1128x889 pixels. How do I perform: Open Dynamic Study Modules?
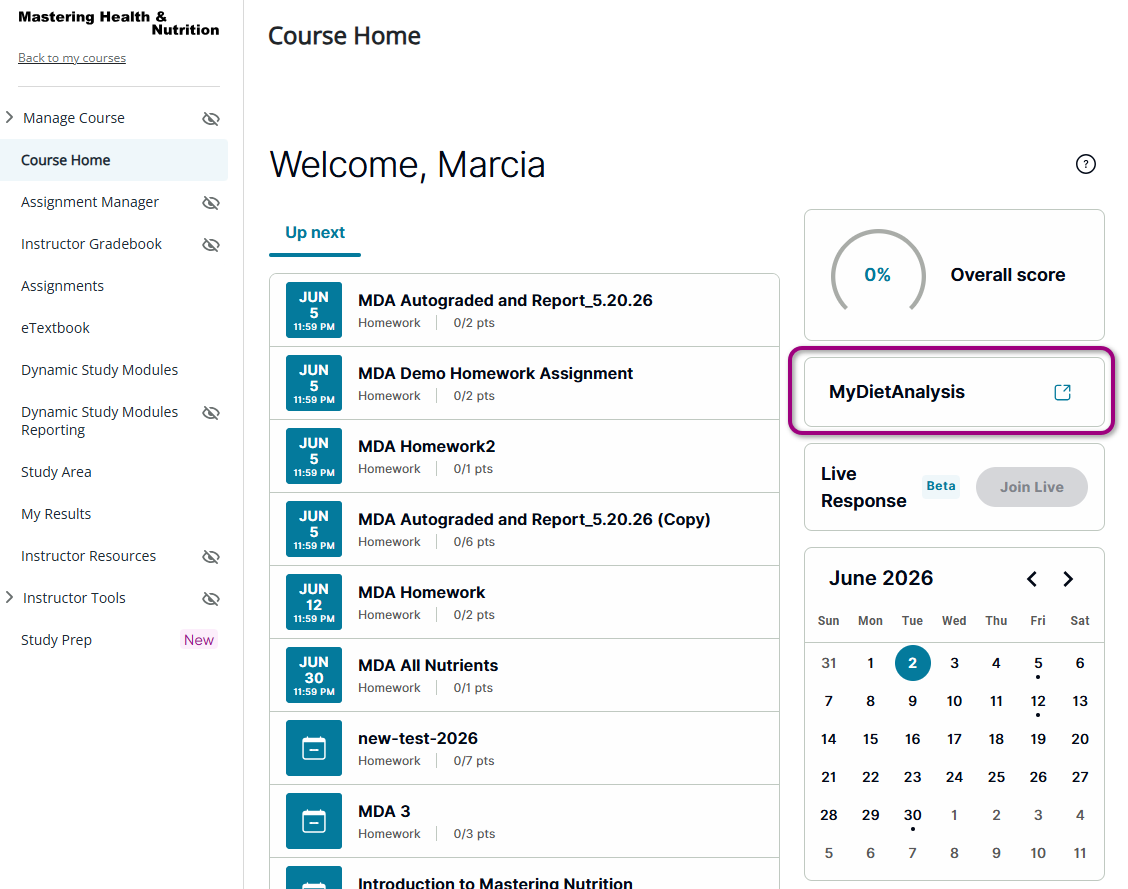[99, 370]
